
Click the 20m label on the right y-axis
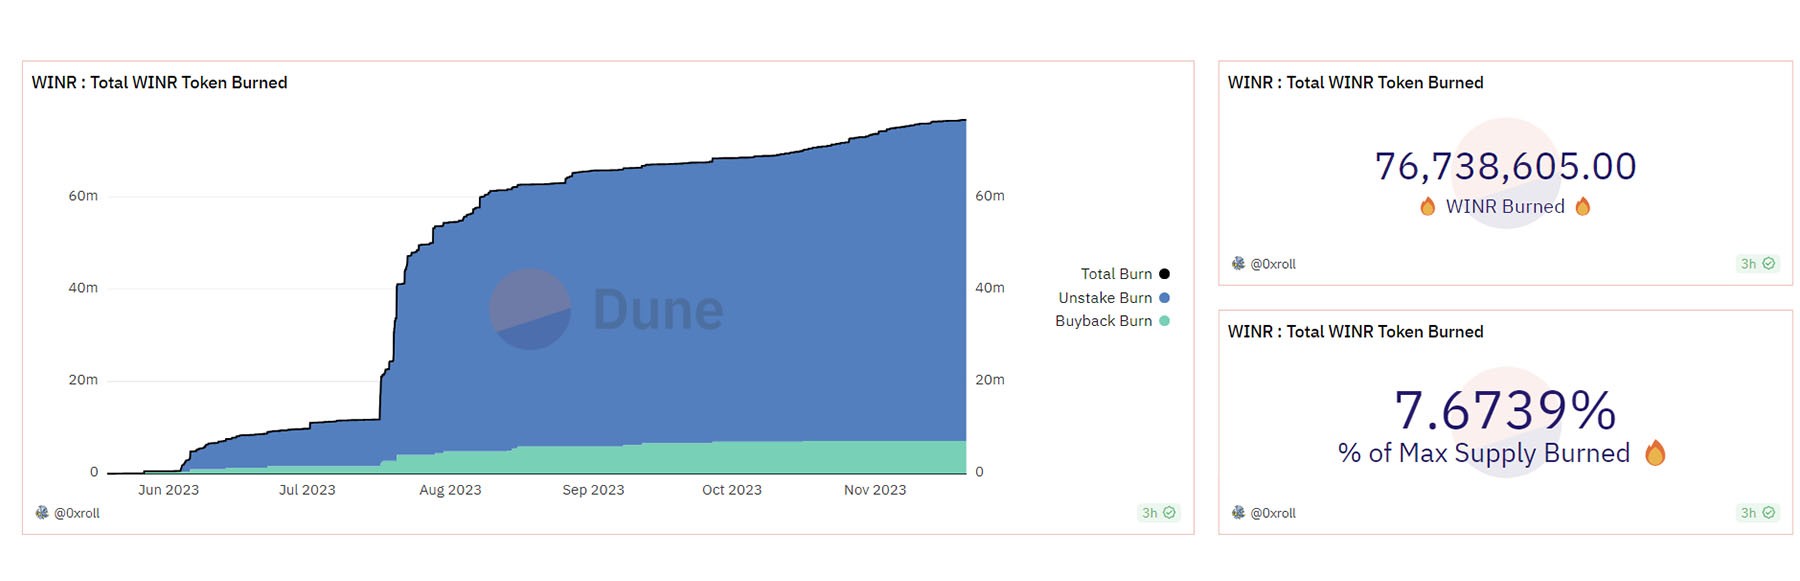[990, 380]
